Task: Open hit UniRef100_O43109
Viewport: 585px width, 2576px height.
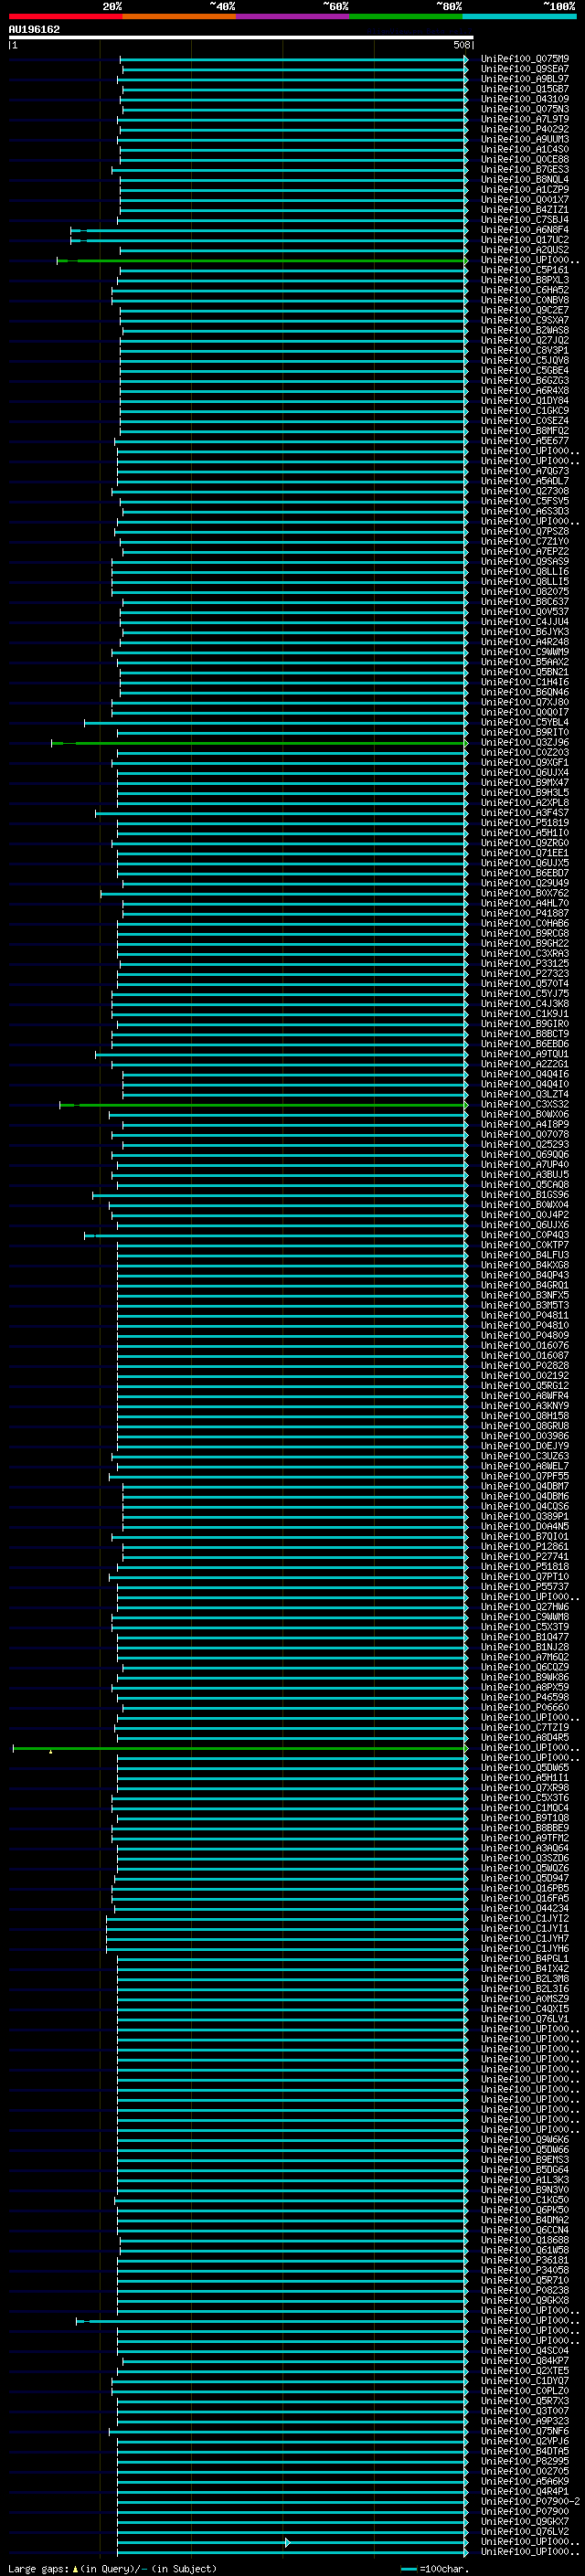Action: [x=525, y=99]
